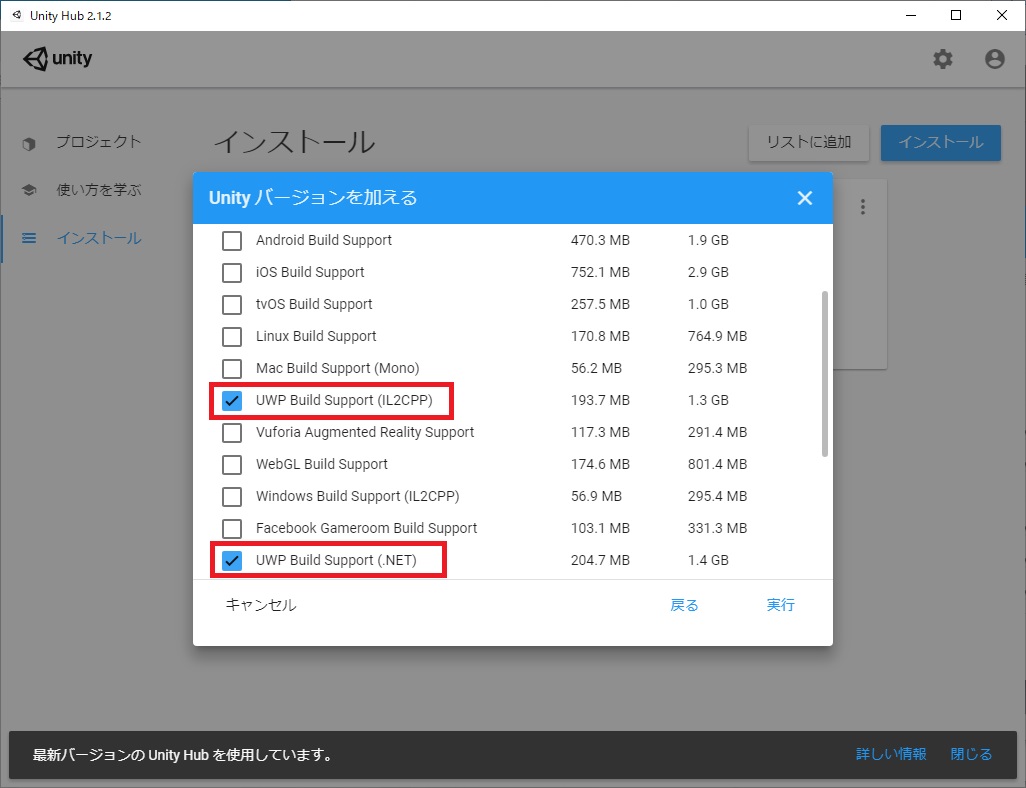Click the Unity Hub update notification message
Viewport: 1026px width, 788px height.
pyautogui.click(x=183, y=755)
